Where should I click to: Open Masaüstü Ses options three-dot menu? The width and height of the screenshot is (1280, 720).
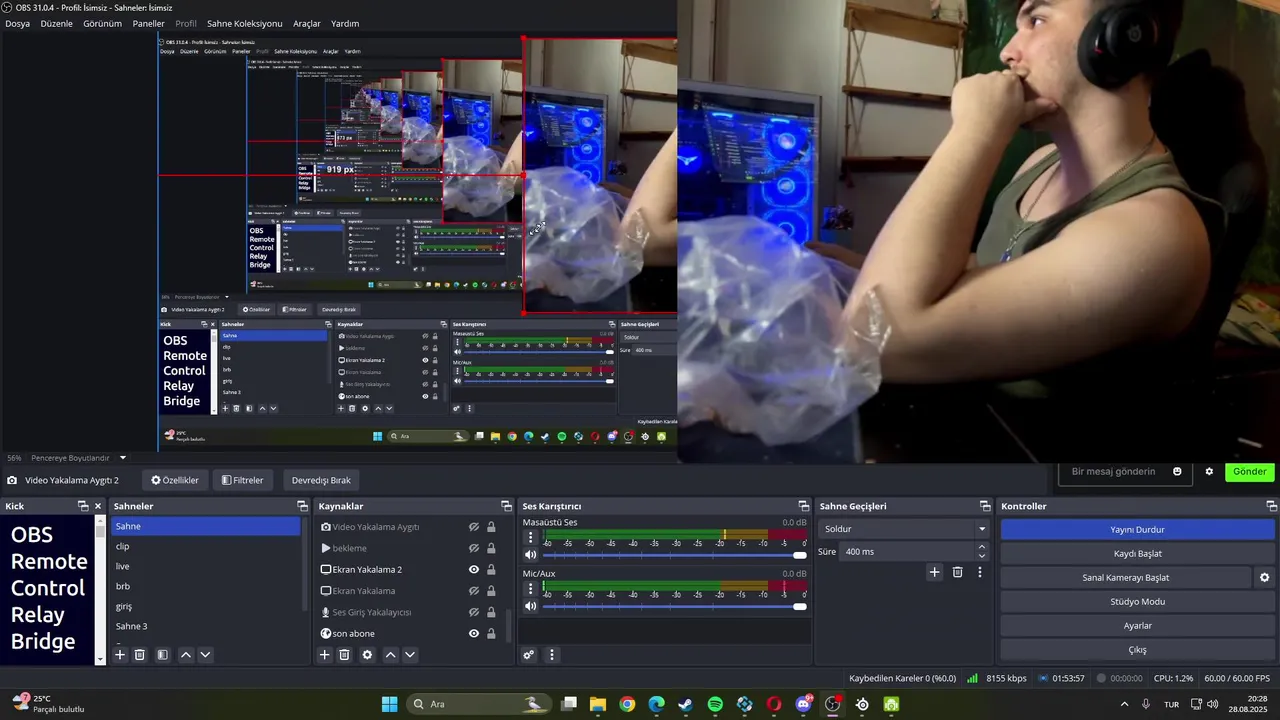point(531,538)
